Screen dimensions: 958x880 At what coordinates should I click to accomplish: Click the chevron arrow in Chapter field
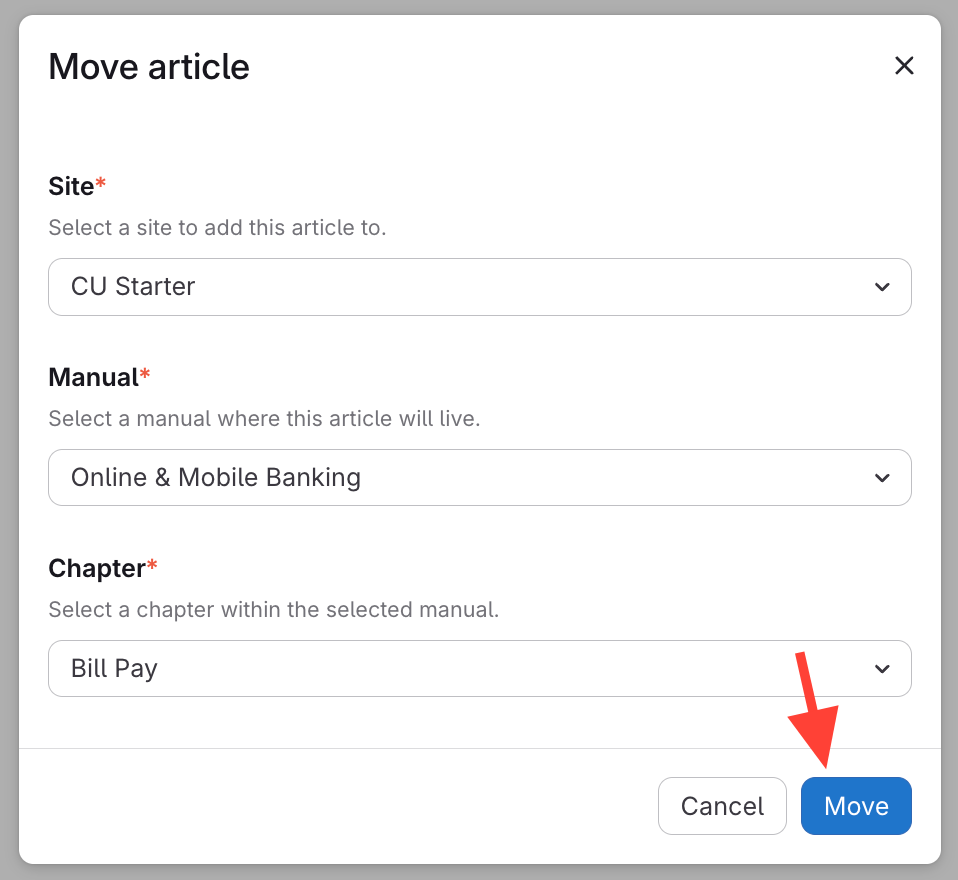point(882,668)
